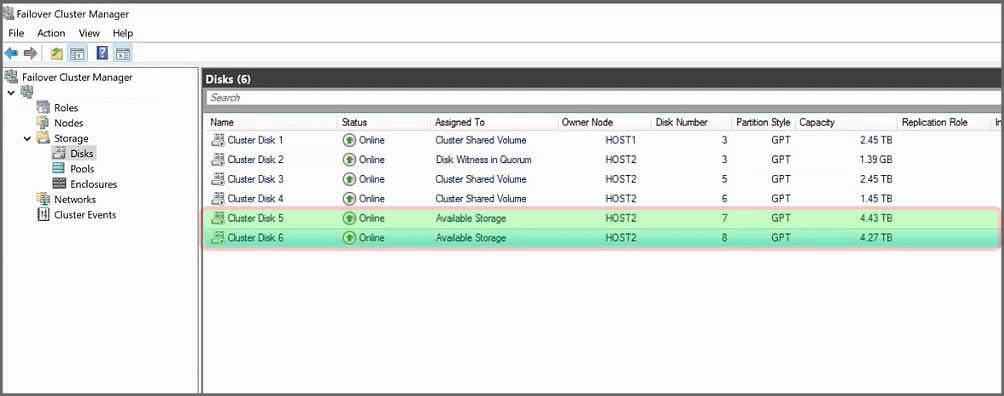
Task: Select the Cluster Disk 2 row name
Action: click(x=255, y=160)
